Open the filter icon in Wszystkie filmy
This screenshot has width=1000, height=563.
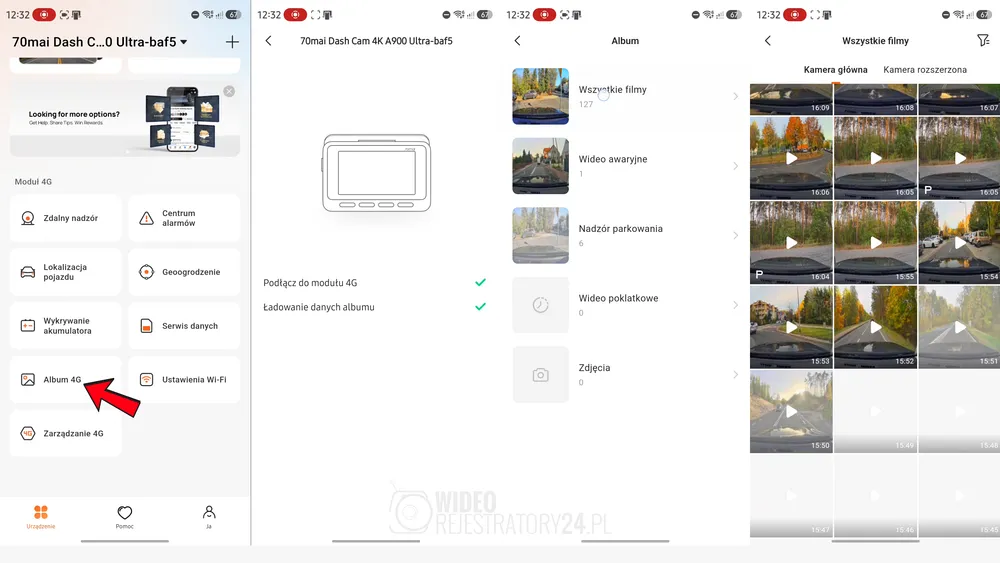[983, 41]
